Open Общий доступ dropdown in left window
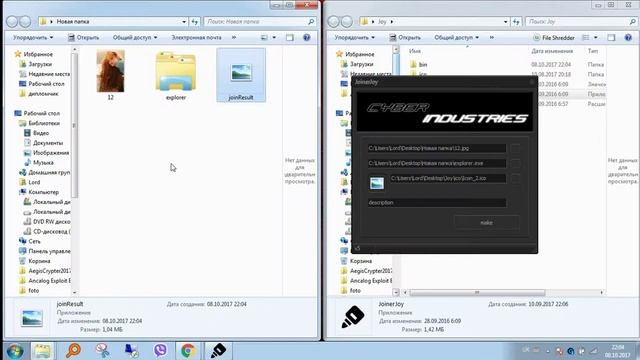Viewport: 640px width, 360px height. coord(135,38)
